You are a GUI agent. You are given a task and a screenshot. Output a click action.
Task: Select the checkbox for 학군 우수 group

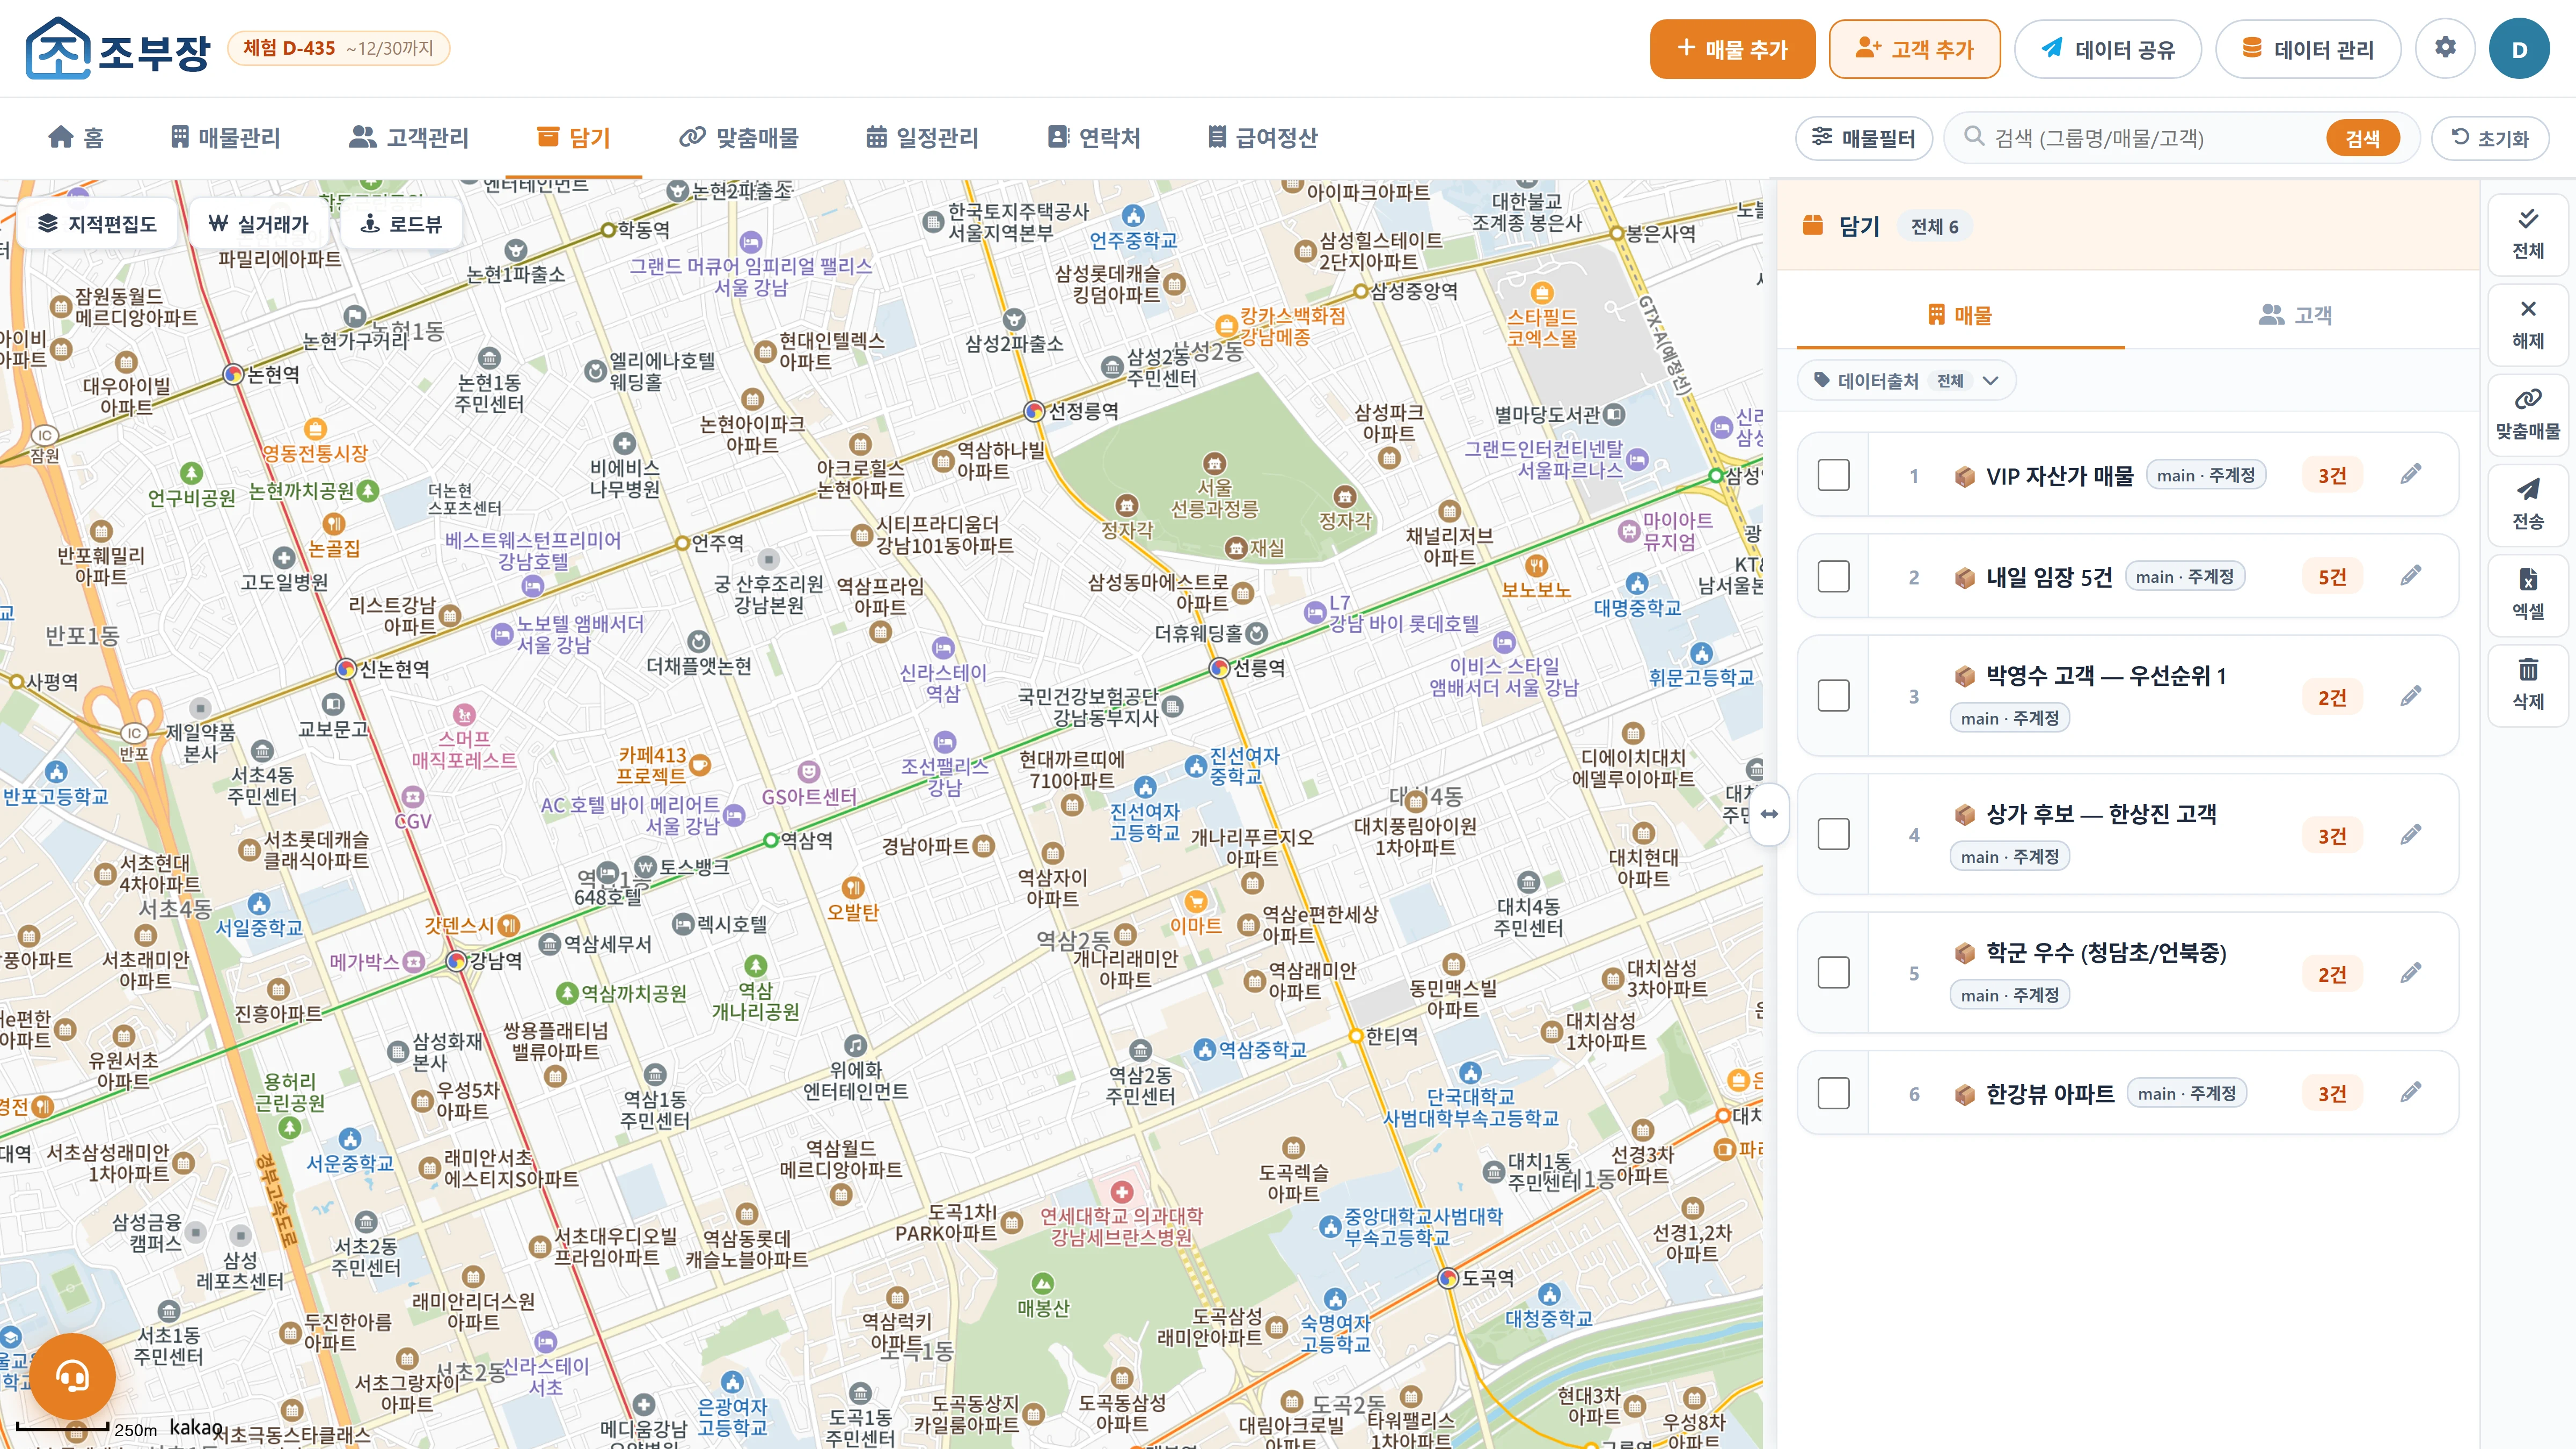coord(1833,972)
